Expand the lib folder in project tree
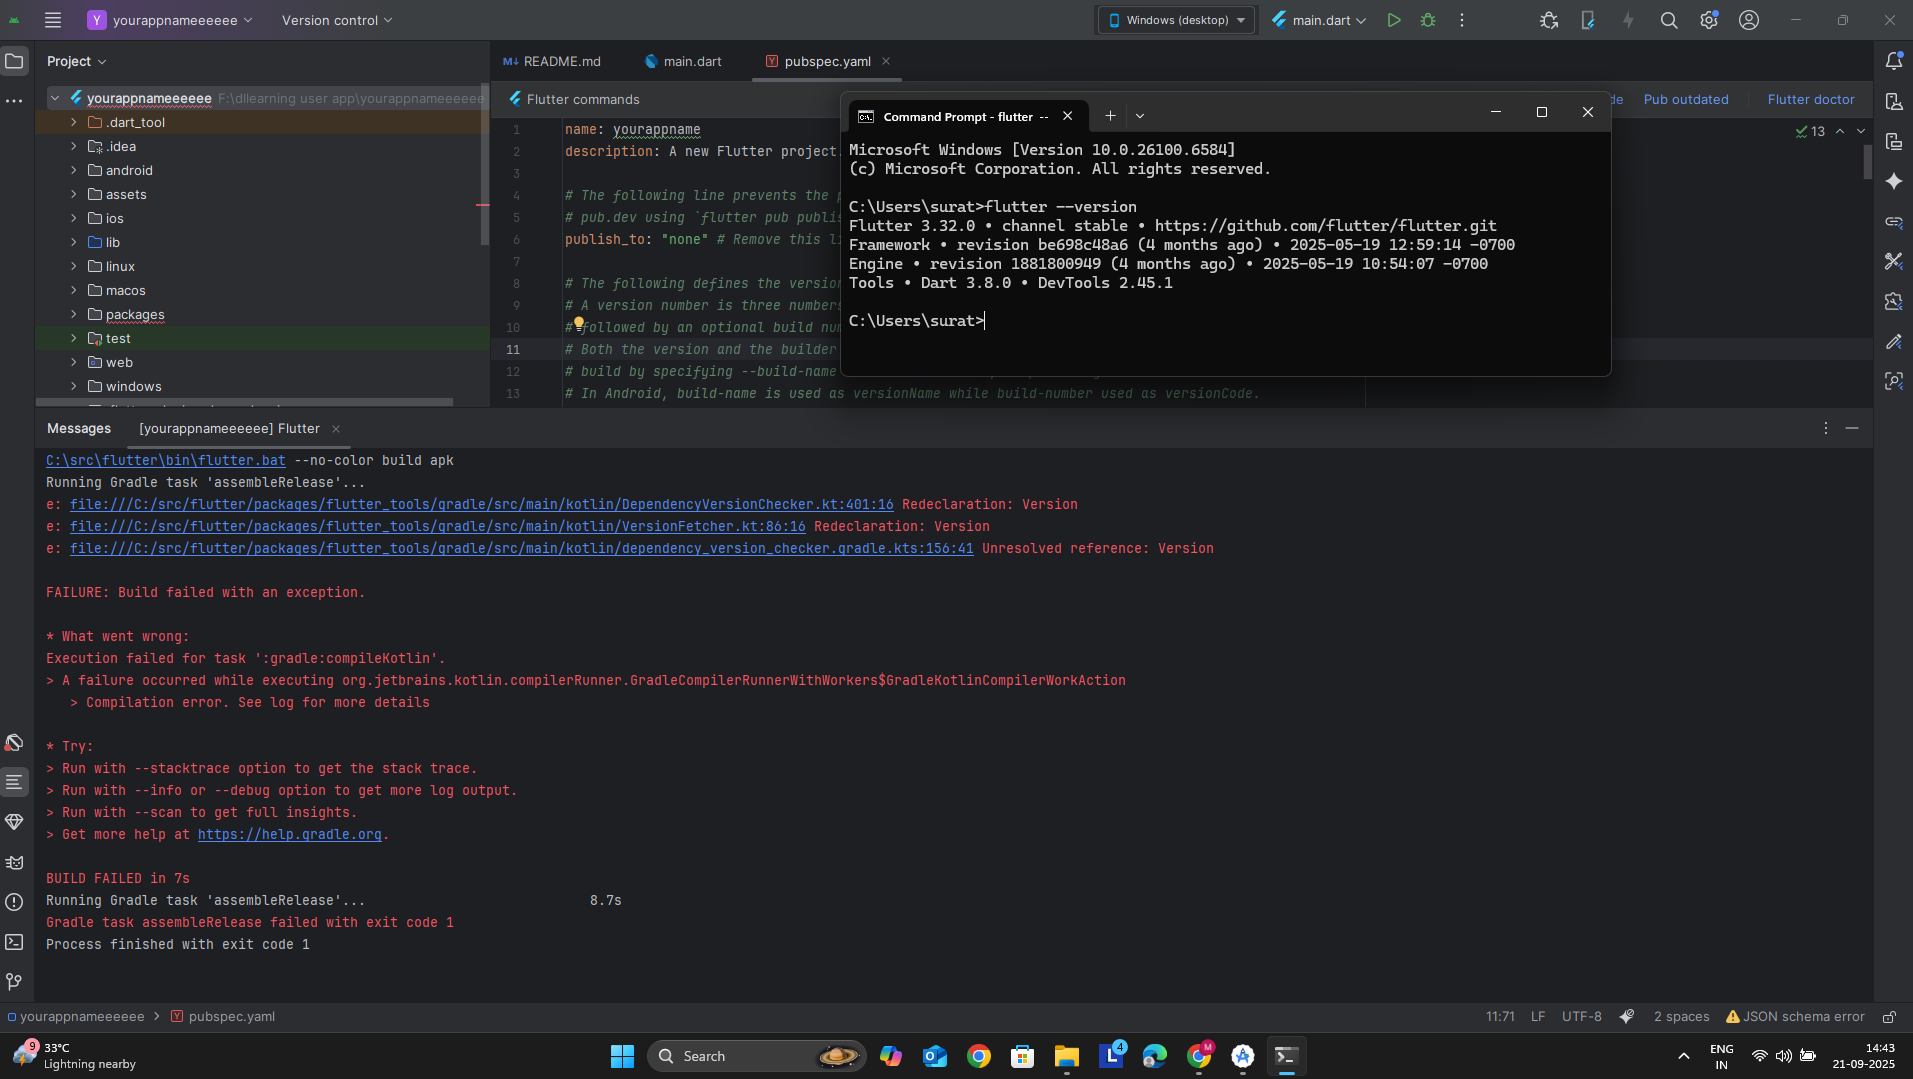Image resolution: width=1913 pixels, height=1079 pixels. [x=74, y=243]
